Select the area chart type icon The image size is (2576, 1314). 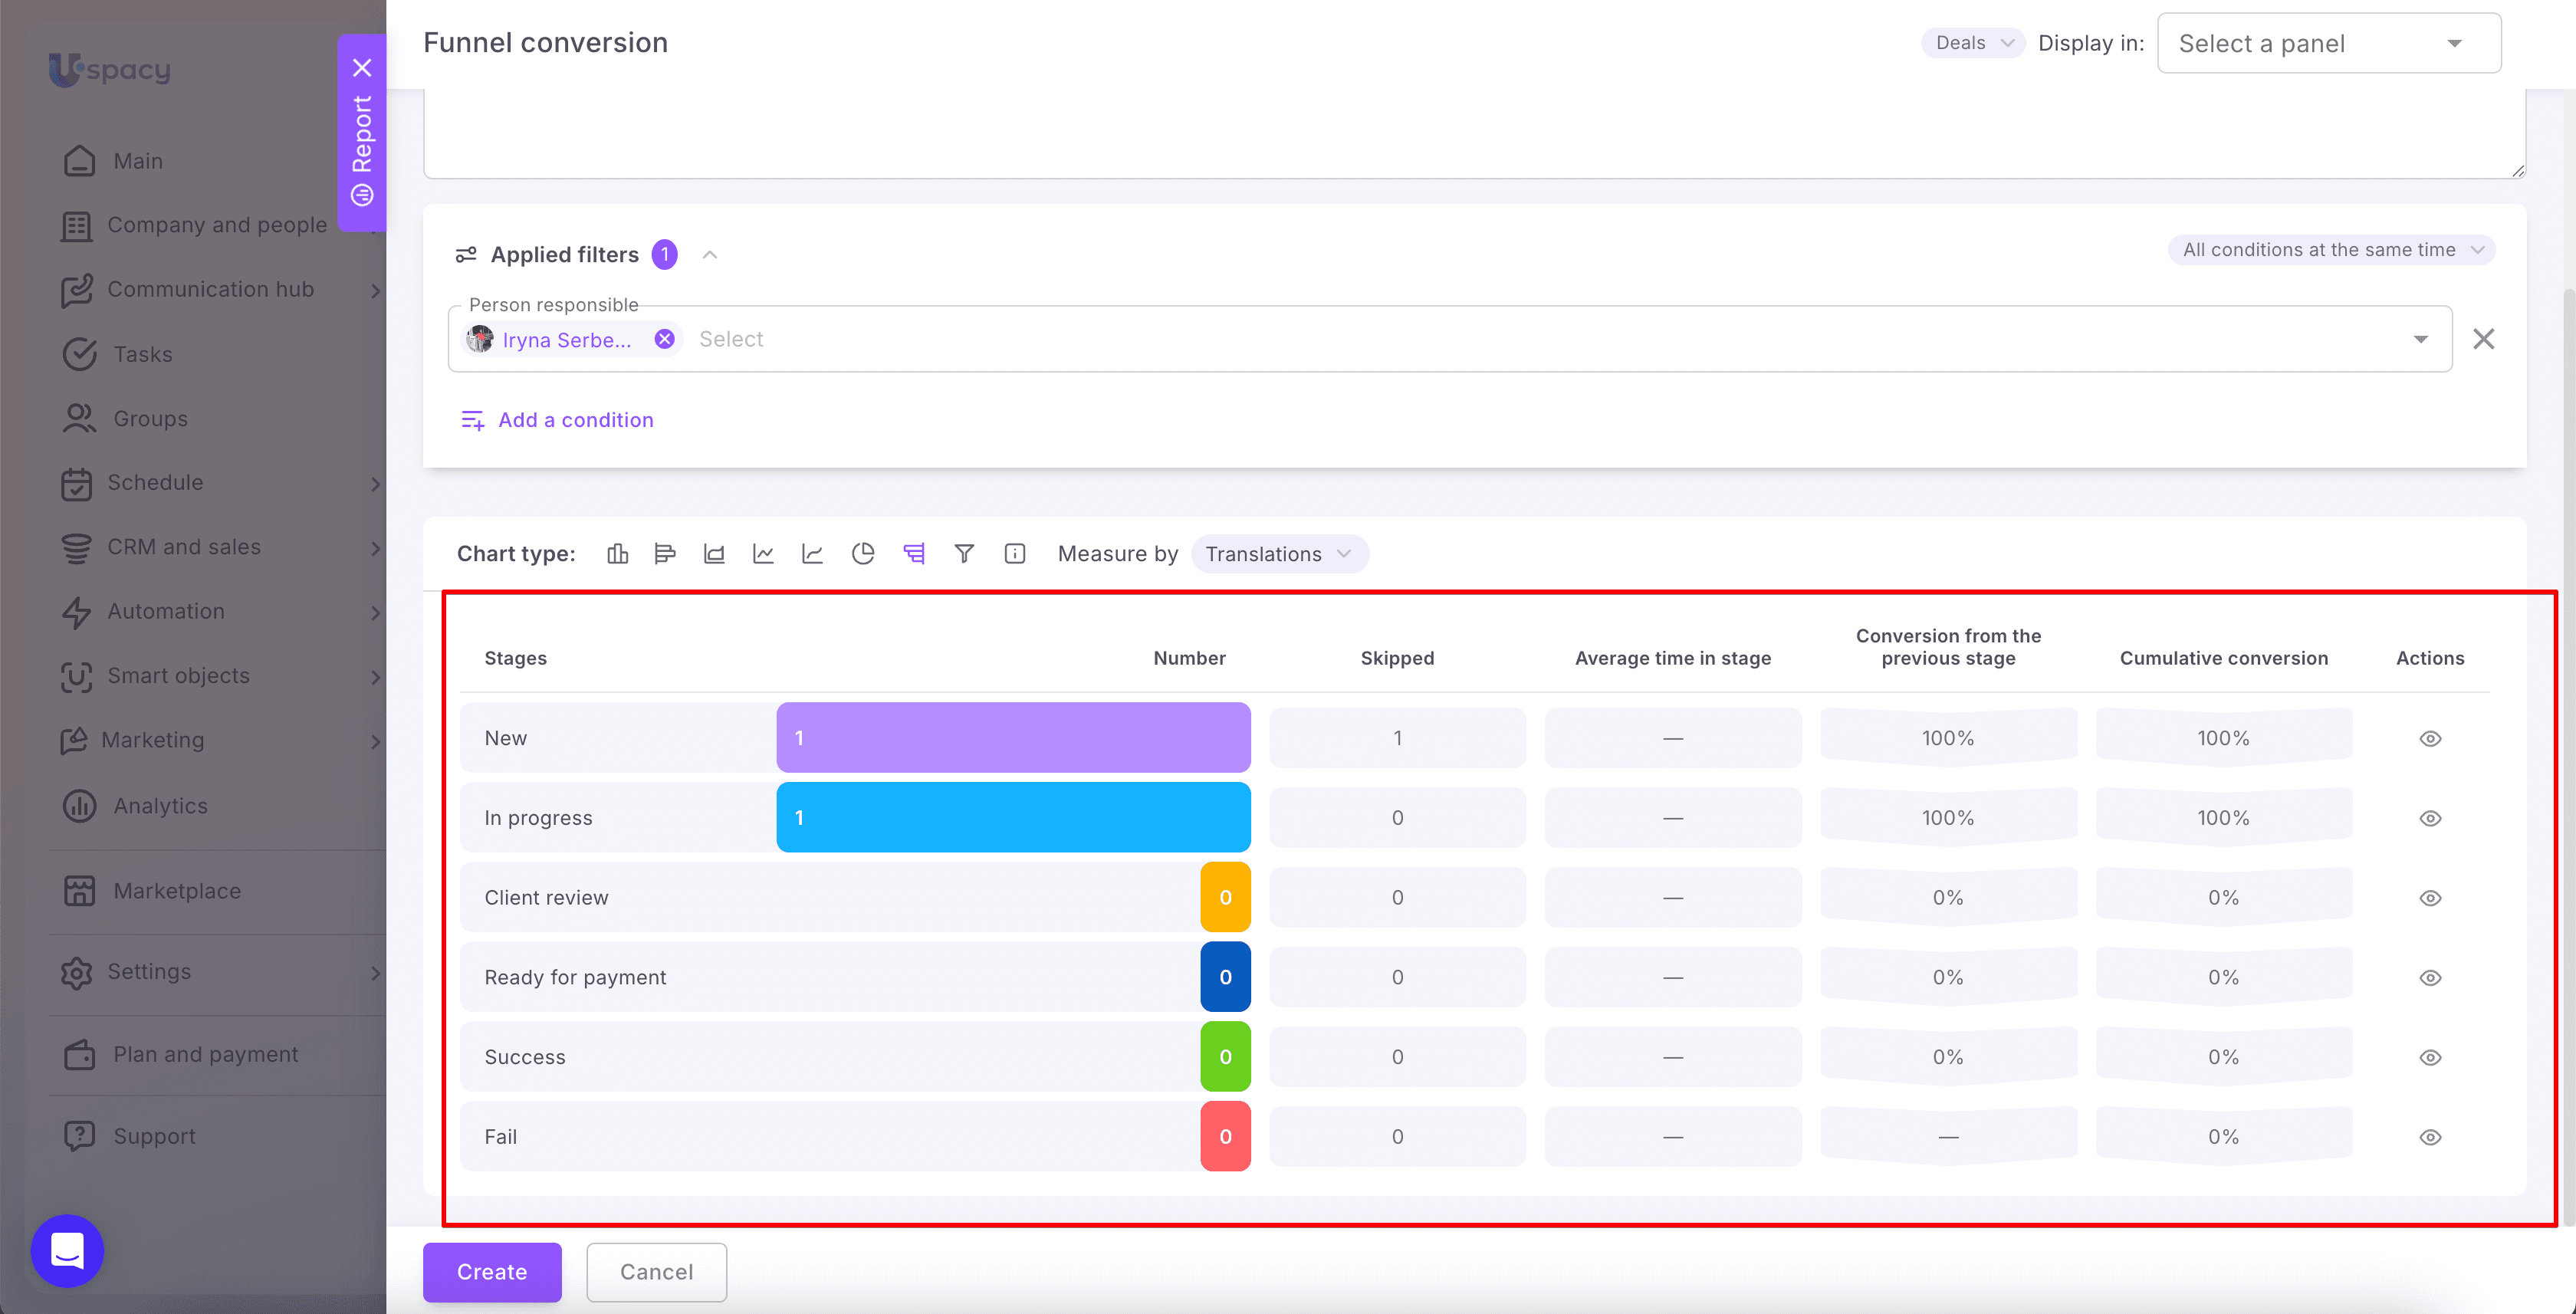pyautogui.click(x=714, y=554)
